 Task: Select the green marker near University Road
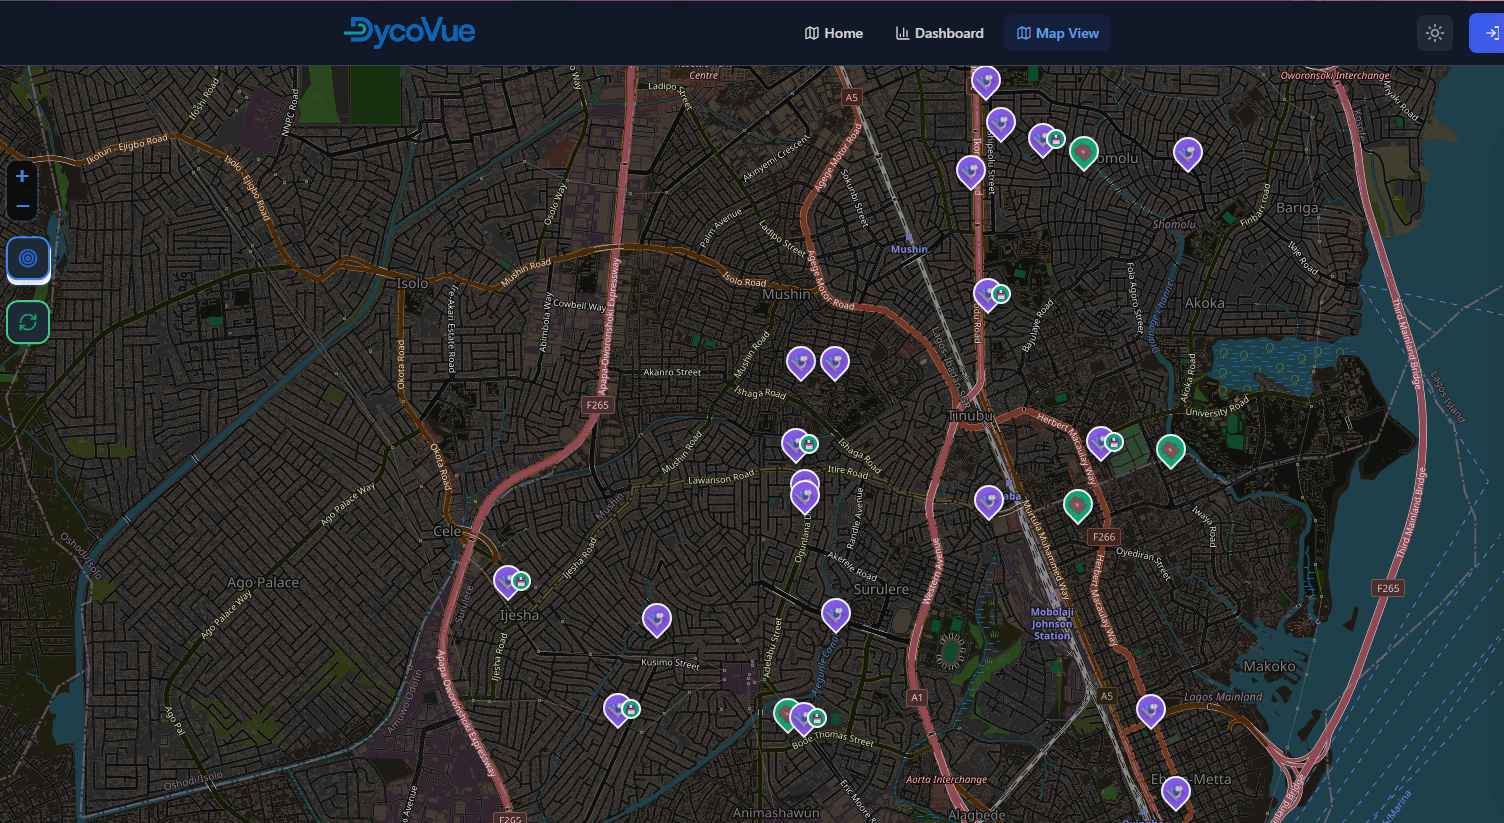coord(1170,451)
